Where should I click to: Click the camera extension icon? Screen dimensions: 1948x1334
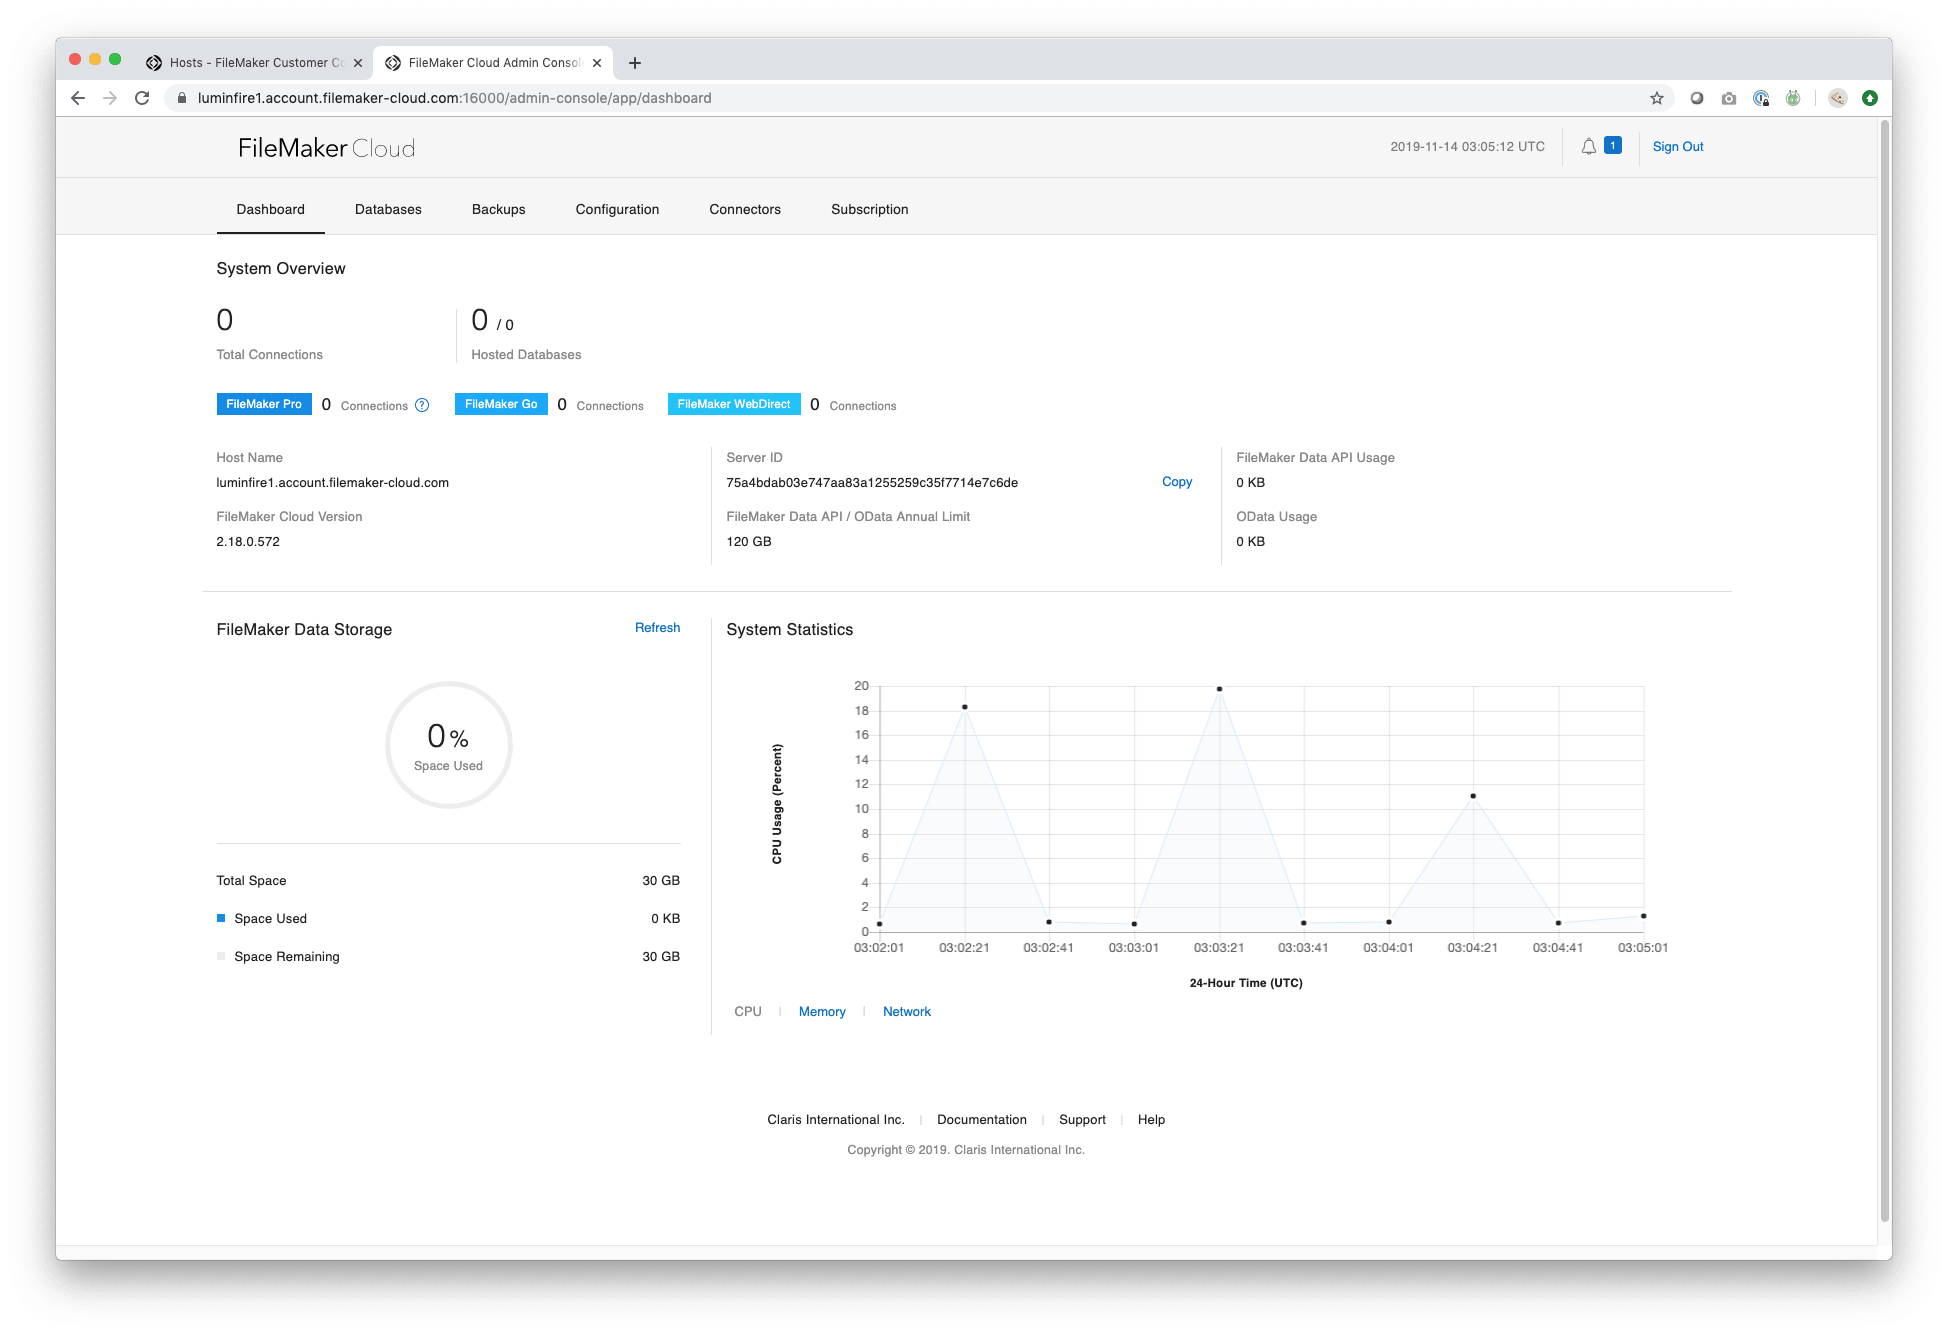pos(1729,98)
